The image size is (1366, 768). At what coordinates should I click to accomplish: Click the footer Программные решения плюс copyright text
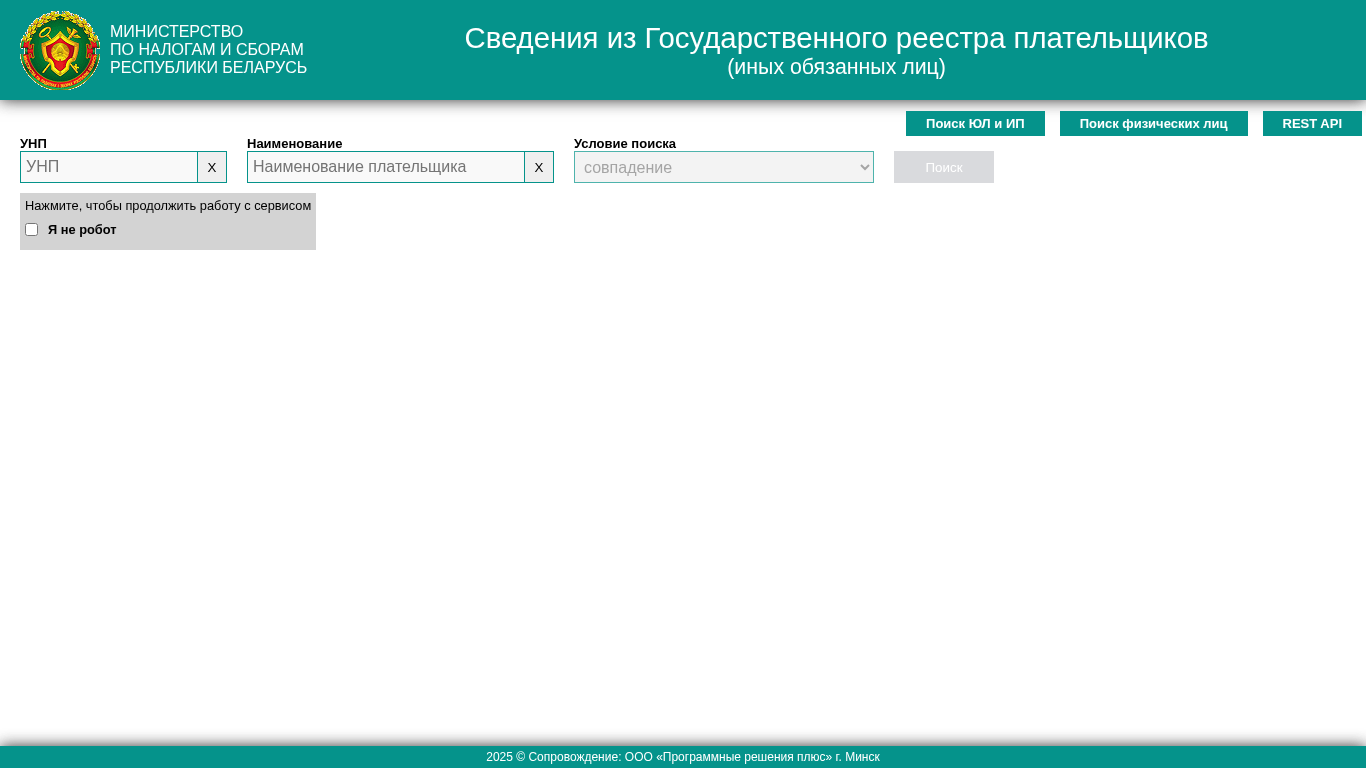[x=683, y=757]
